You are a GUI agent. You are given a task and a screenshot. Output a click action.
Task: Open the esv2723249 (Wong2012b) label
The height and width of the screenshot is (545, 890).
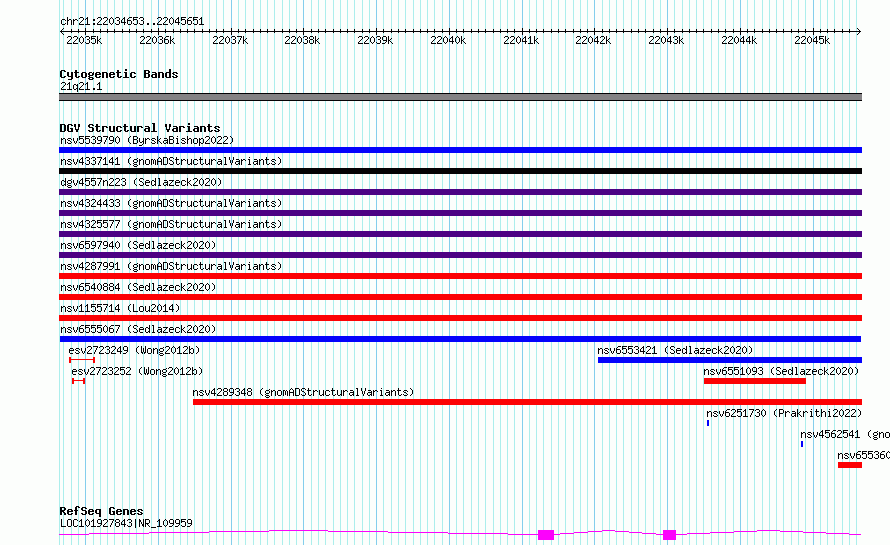(x=134, y=350)
